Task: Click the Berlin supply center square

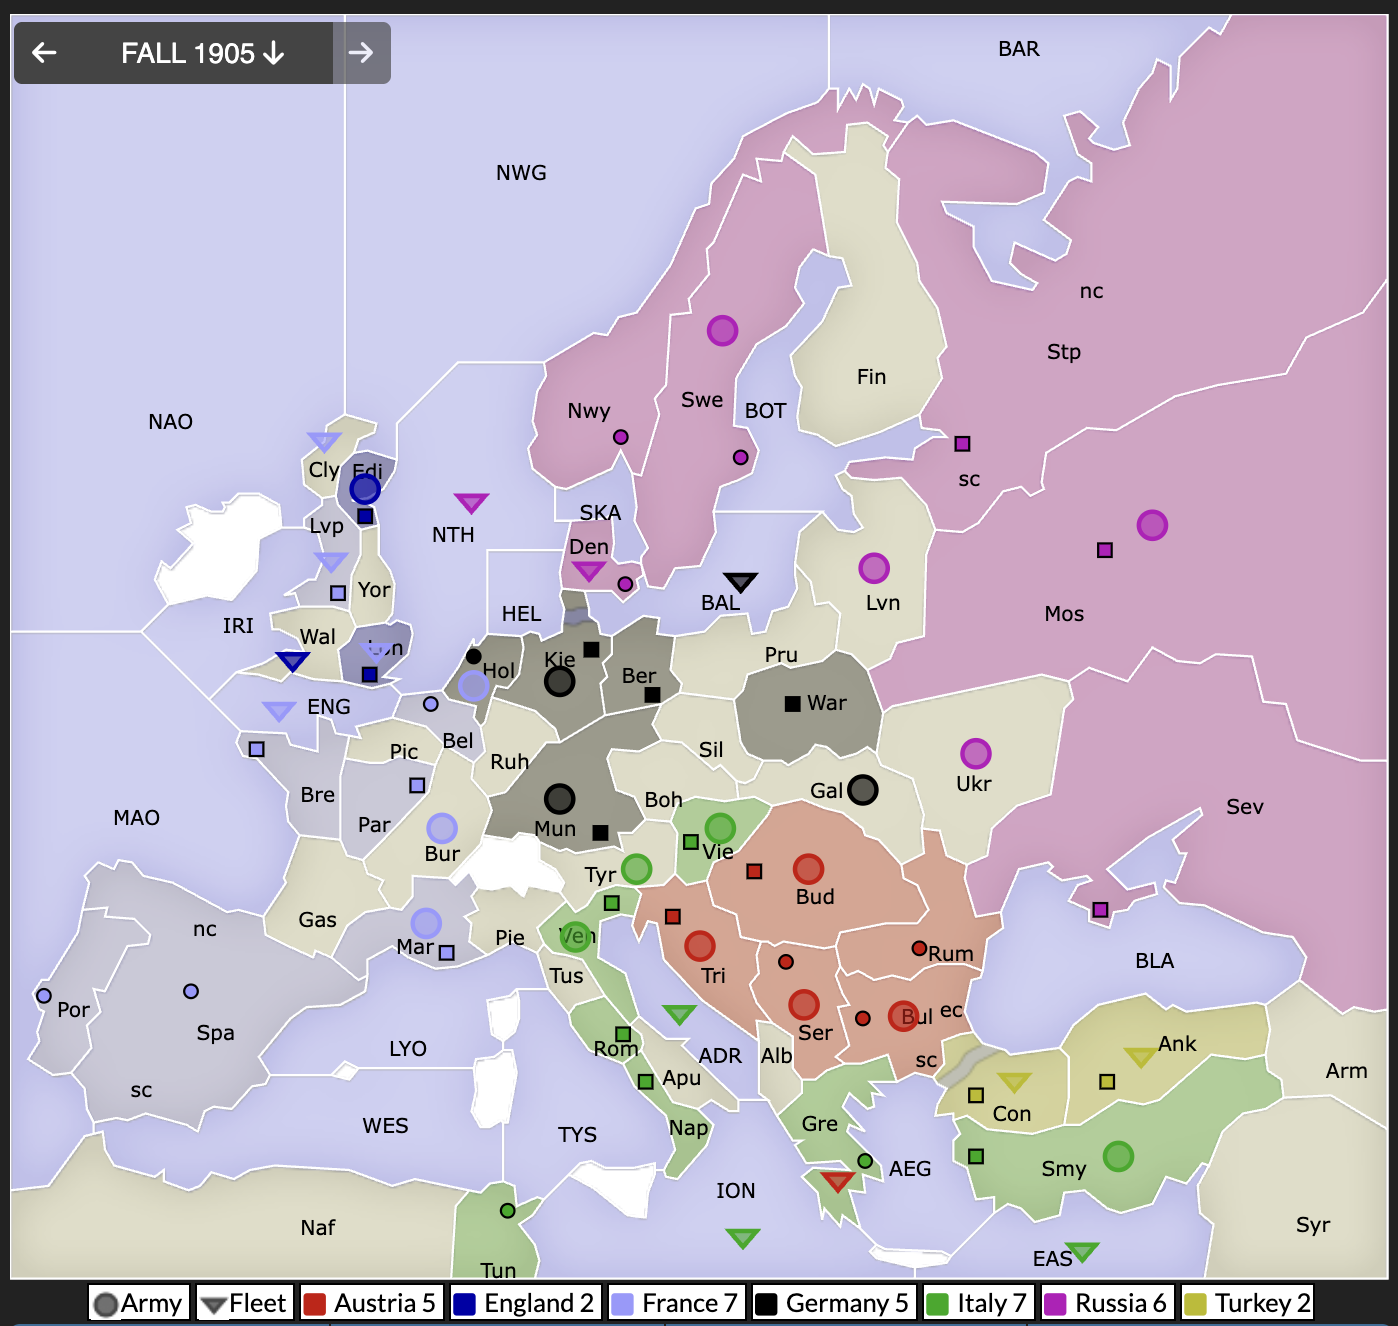Action: (x=652, y=695)
